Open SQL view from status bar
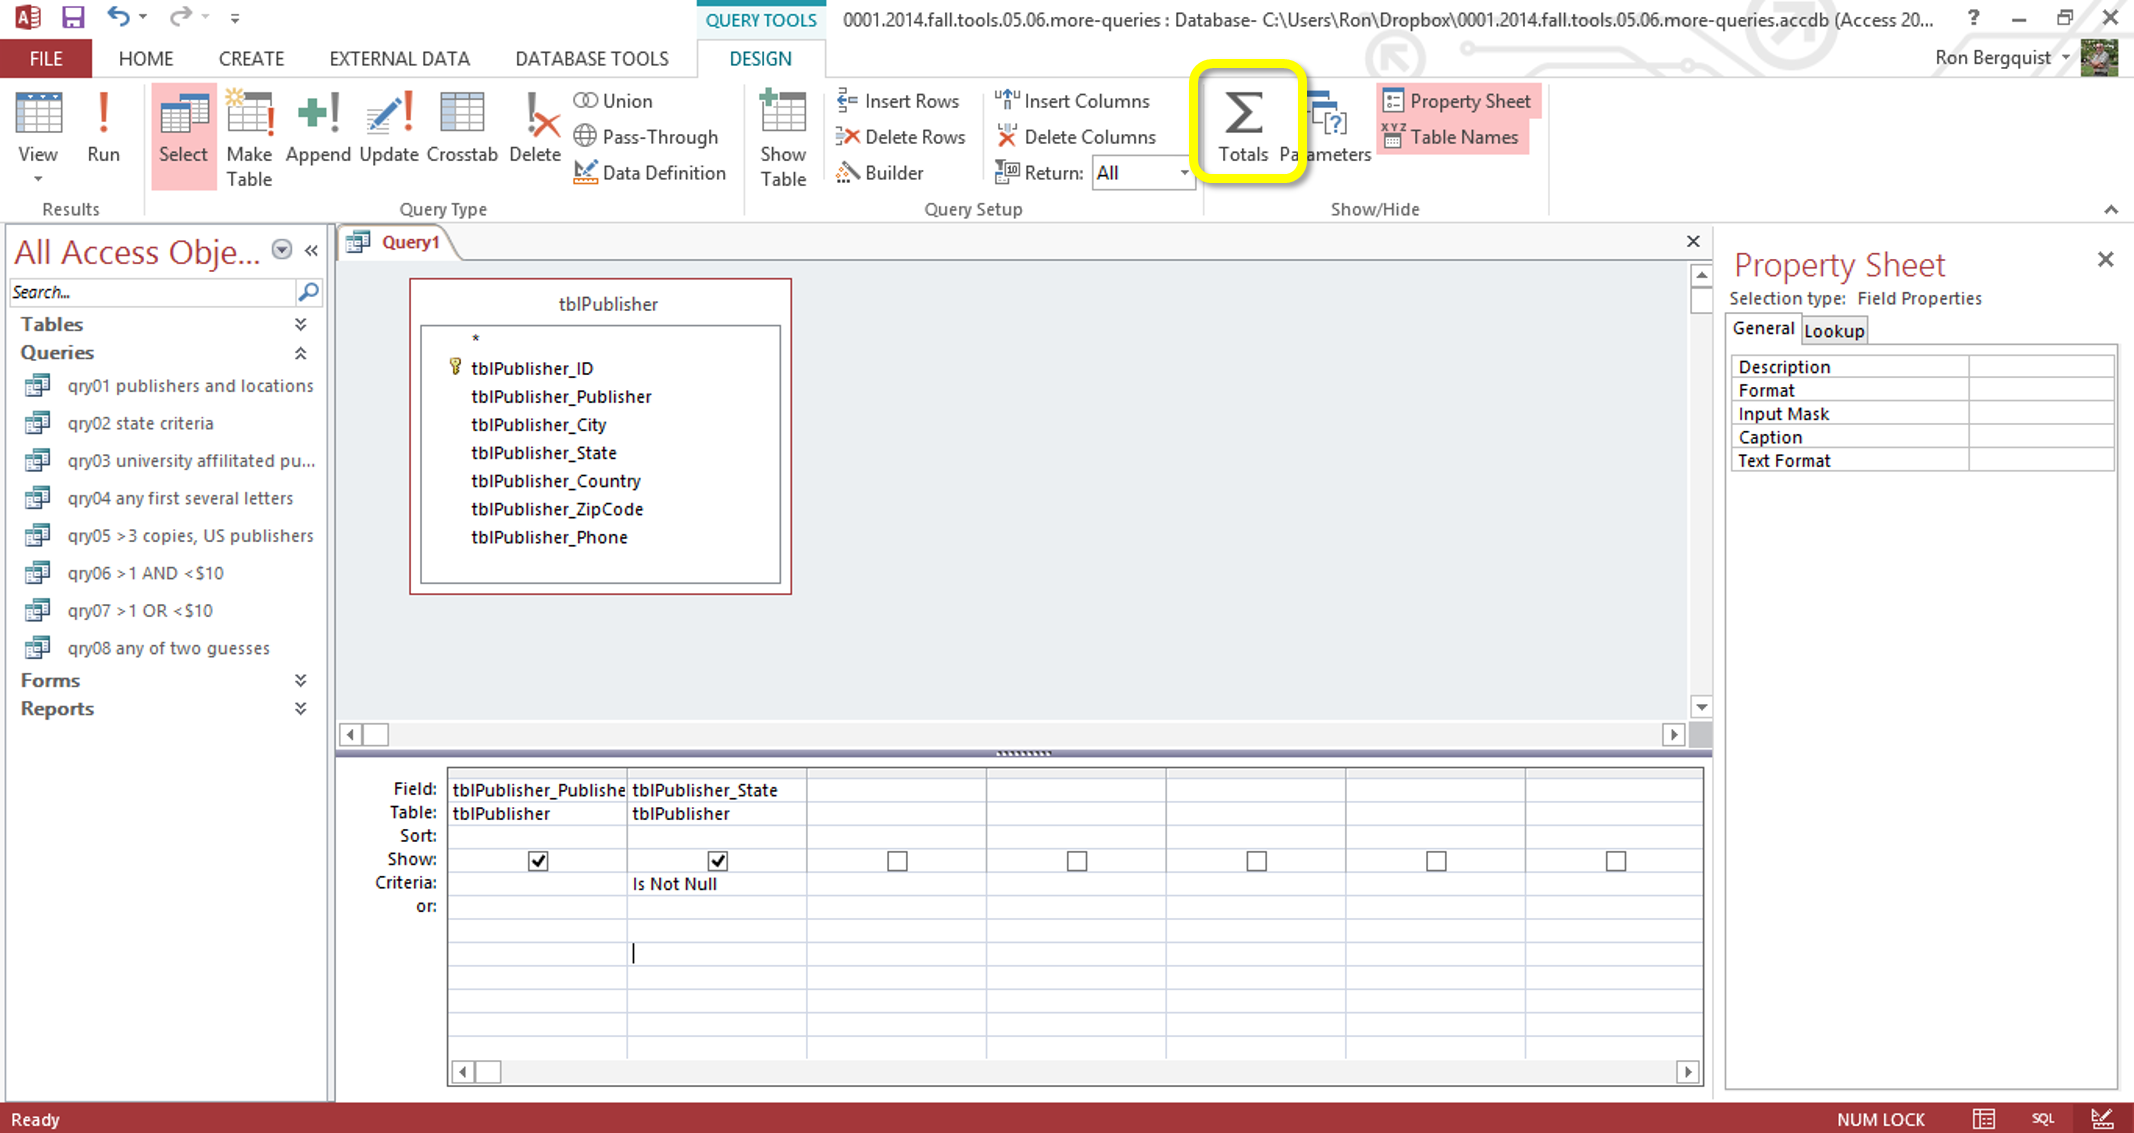The width and height of the screenshot is (2134, 1133). coord(2043,1119)
